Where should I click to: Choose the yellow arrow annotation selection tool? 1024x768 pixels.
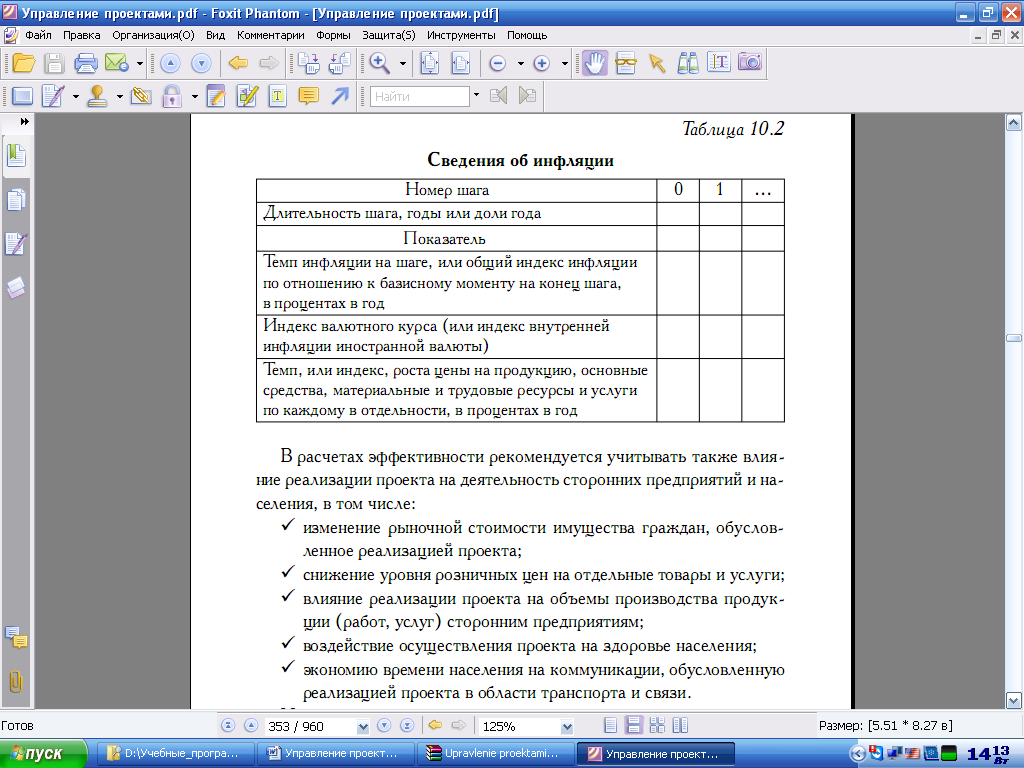[656, 63]
